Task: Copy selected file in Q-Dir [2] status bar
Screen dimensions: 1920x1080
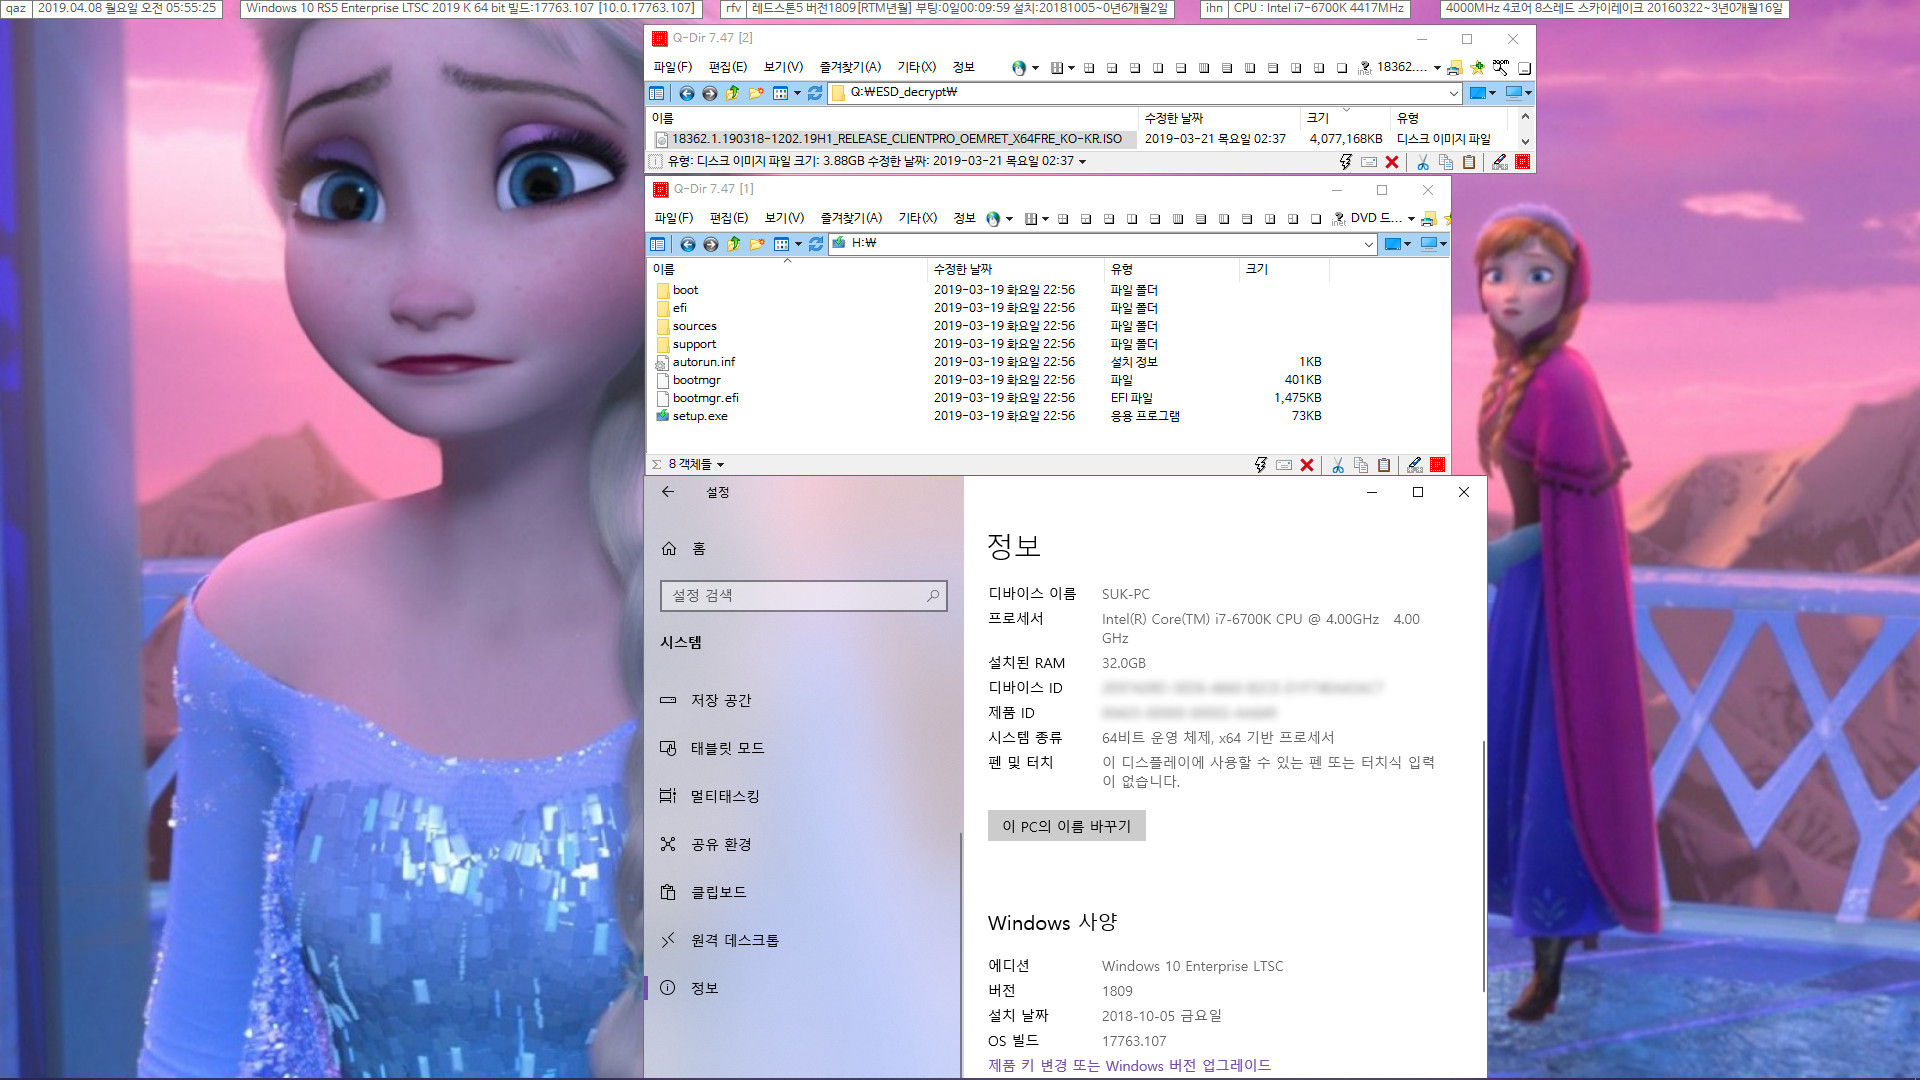Action: (x=1445, y=162)
